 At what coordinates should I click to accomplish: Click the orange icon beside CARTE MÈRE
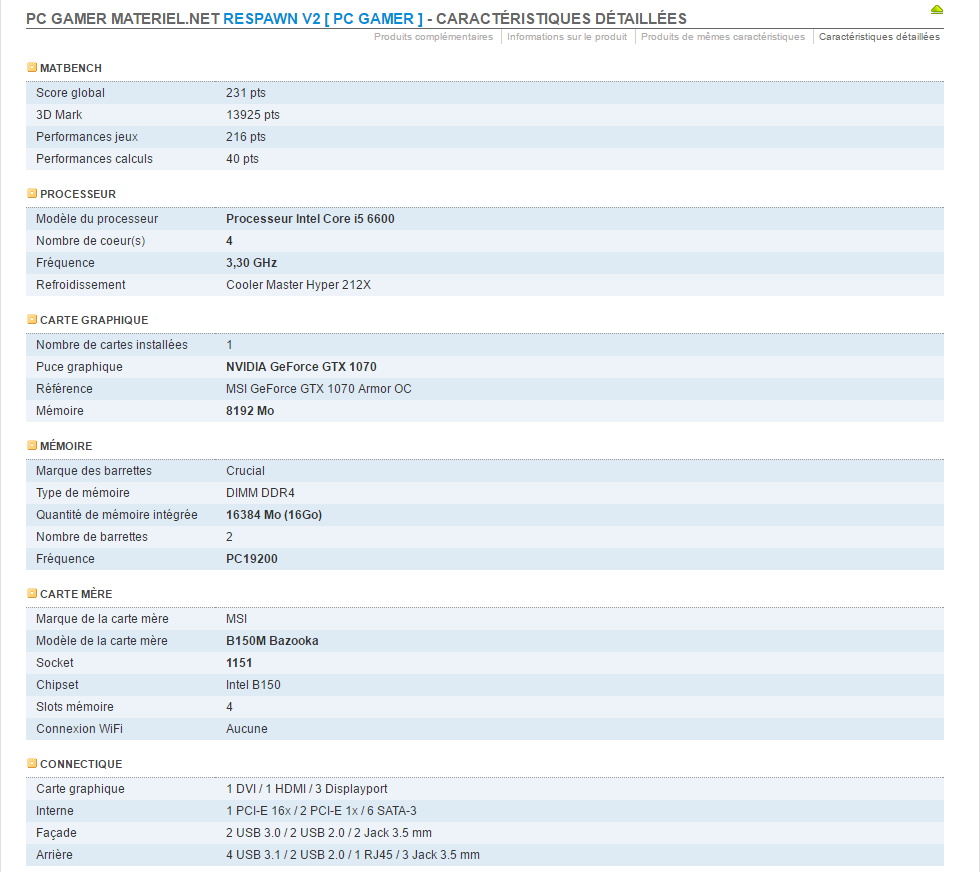click(x=32, y=594)
